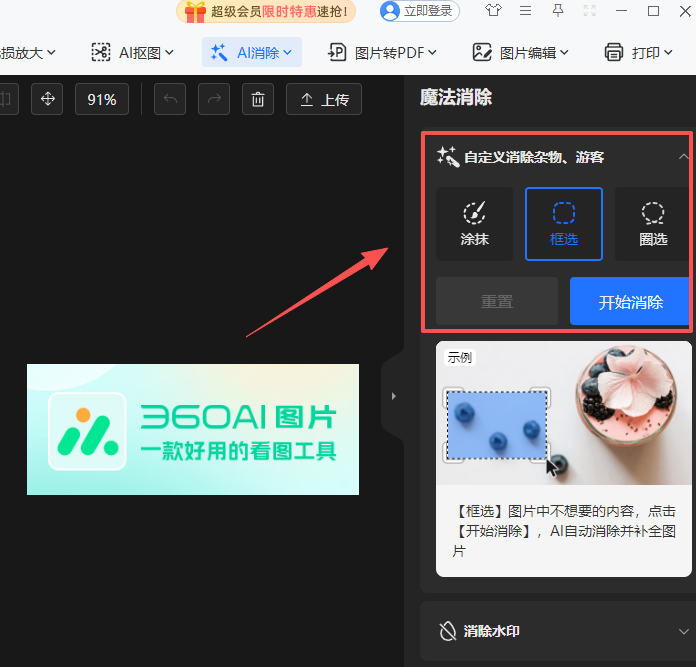The image size is (696, 667).
Task: Delete the image with trash icon
Action: click(258, 99)
